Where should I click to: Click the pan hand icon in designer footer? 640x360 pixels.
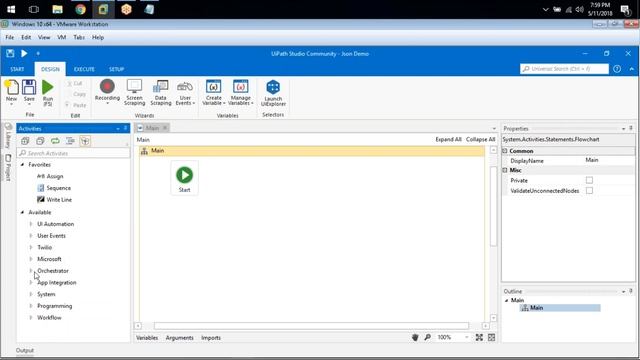[x=415, y=337]
